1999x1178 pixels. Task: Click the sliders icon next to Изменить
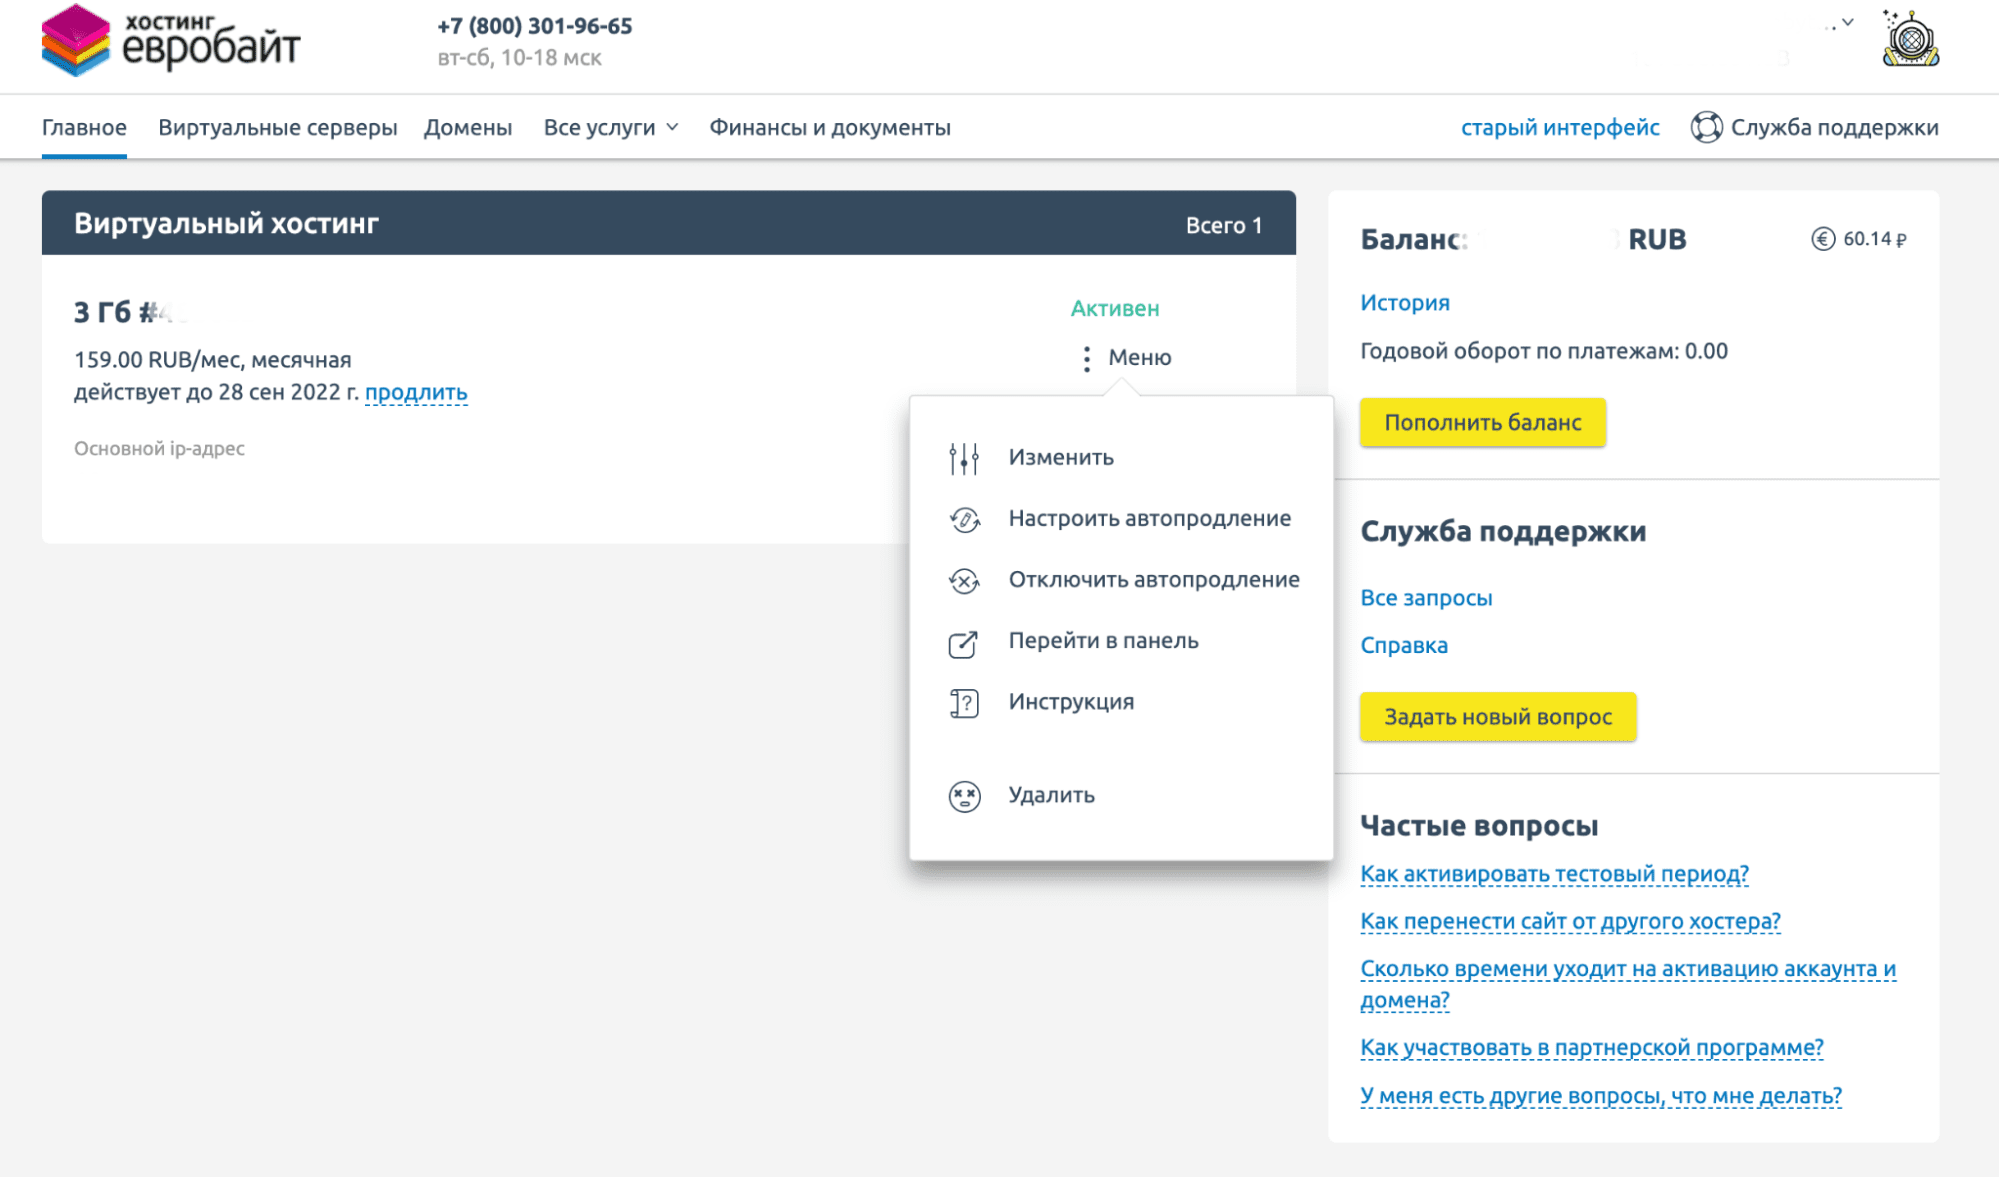pyautogui.click(x=964, y=458)
